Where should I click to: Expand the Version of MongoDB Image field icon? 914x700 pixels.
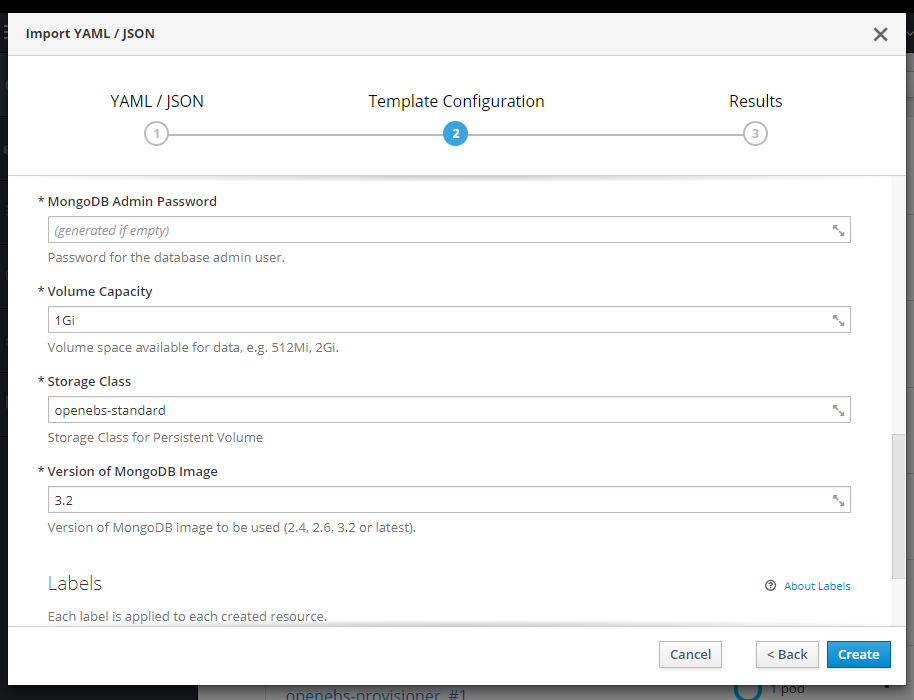(838, 501)
